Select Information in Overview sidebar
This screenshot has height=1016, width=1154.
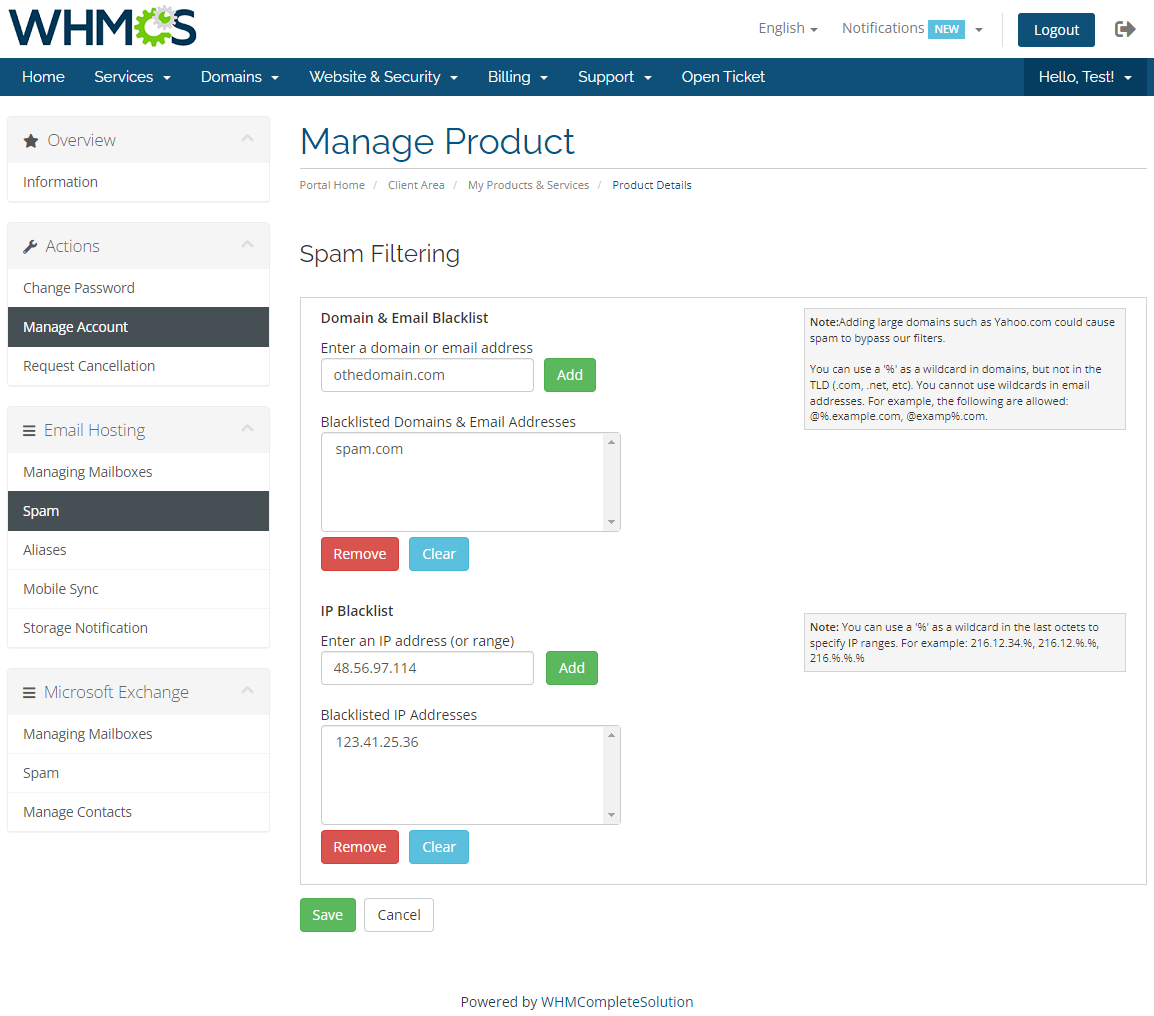pyautogui.click(x=138, y=182)
